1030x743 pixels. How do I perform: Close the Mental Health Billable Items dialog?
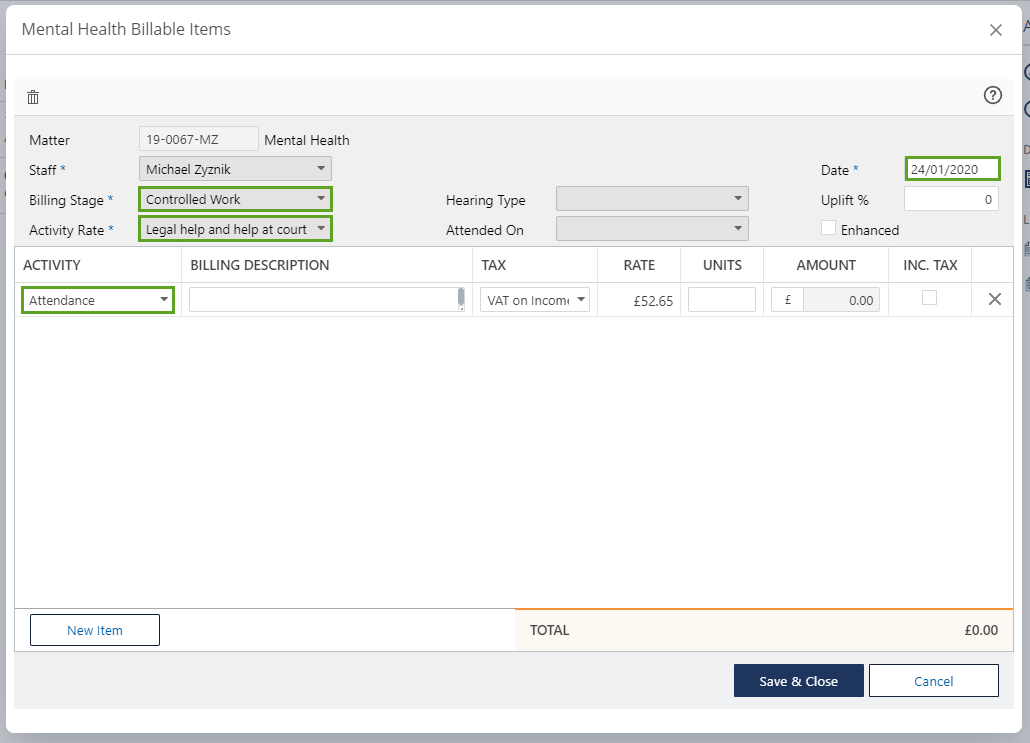[995, 30]
